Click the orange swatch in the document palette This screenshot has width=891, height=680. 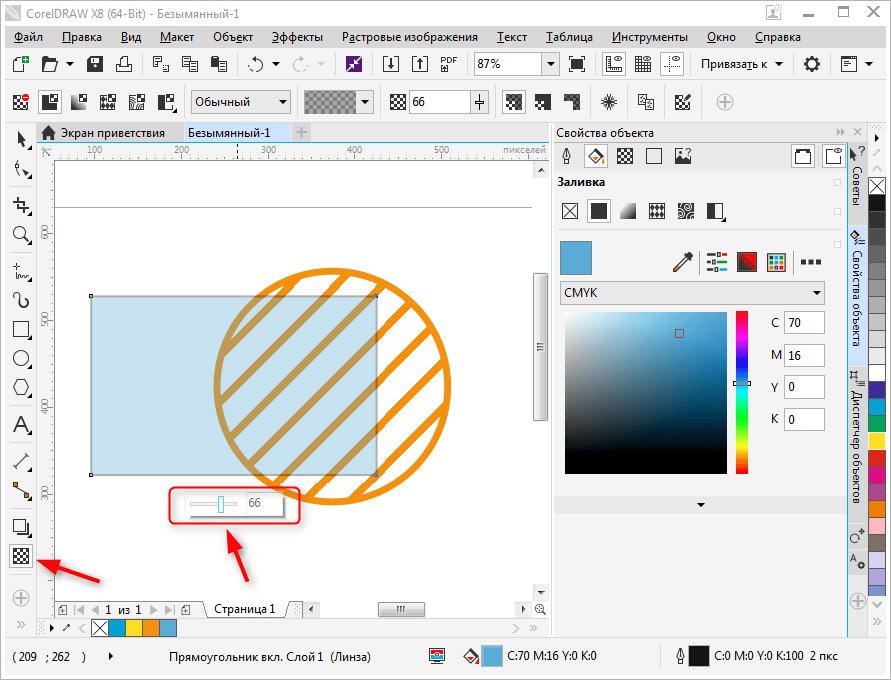151,628
